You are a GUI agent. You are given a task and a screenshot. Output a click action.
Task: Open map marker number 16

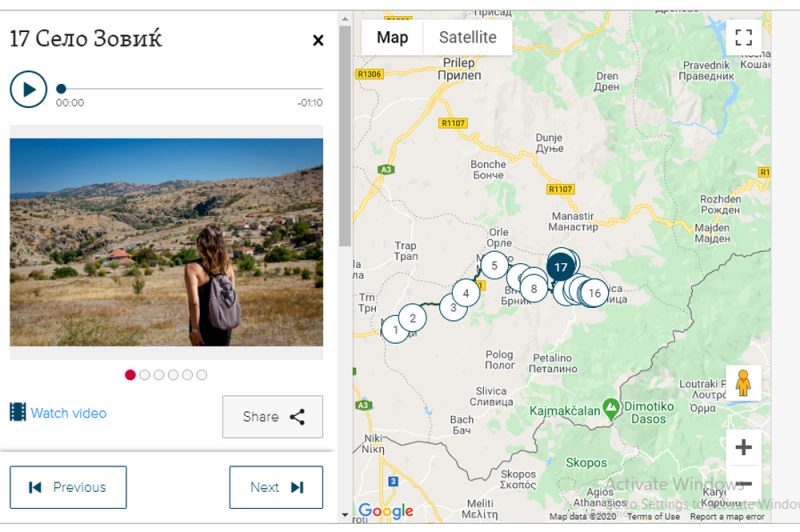click(x=594, y=293)
